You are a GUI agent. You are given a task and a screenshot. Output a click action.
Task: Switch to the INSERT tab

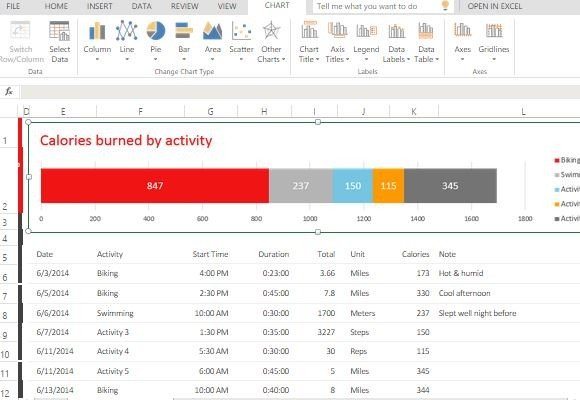(x=100, y=6)
